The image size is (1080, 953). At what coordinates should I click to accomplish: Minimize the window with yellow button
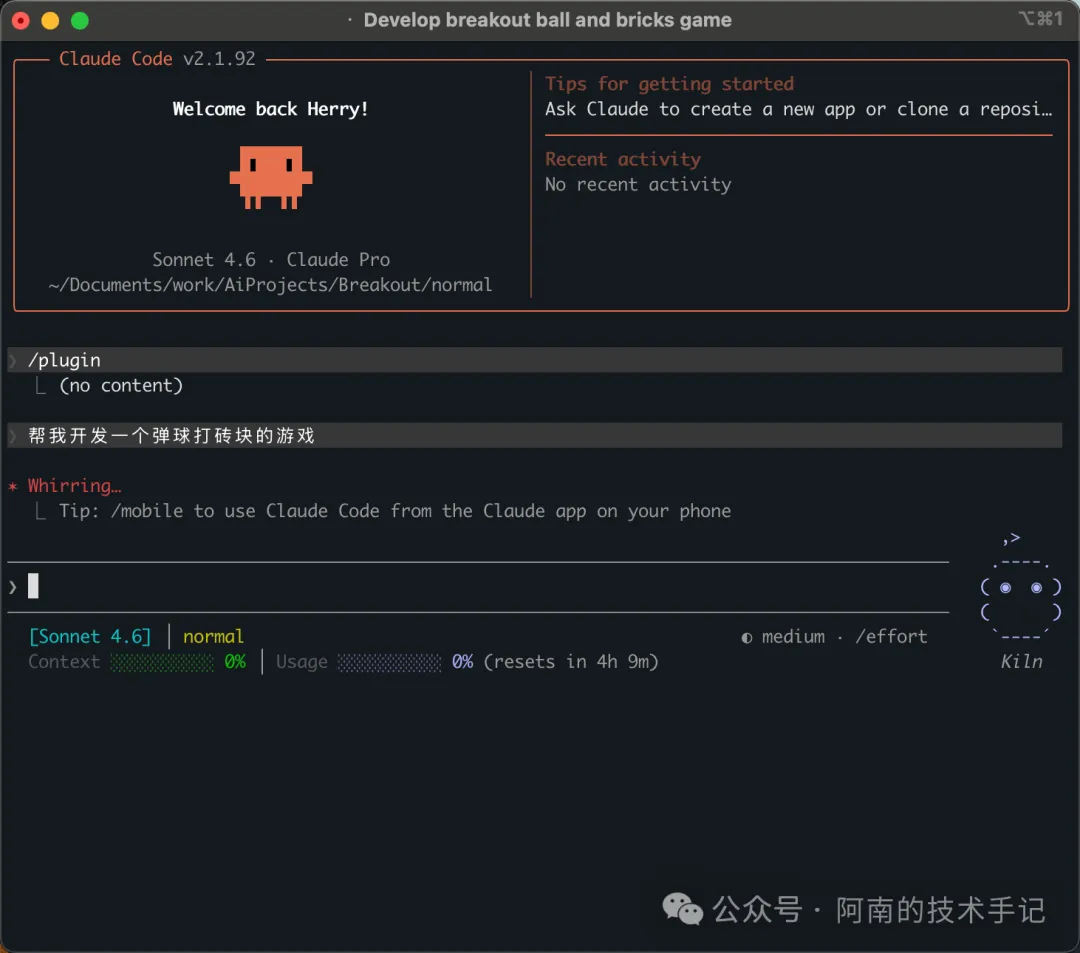[x=50, y=21]
